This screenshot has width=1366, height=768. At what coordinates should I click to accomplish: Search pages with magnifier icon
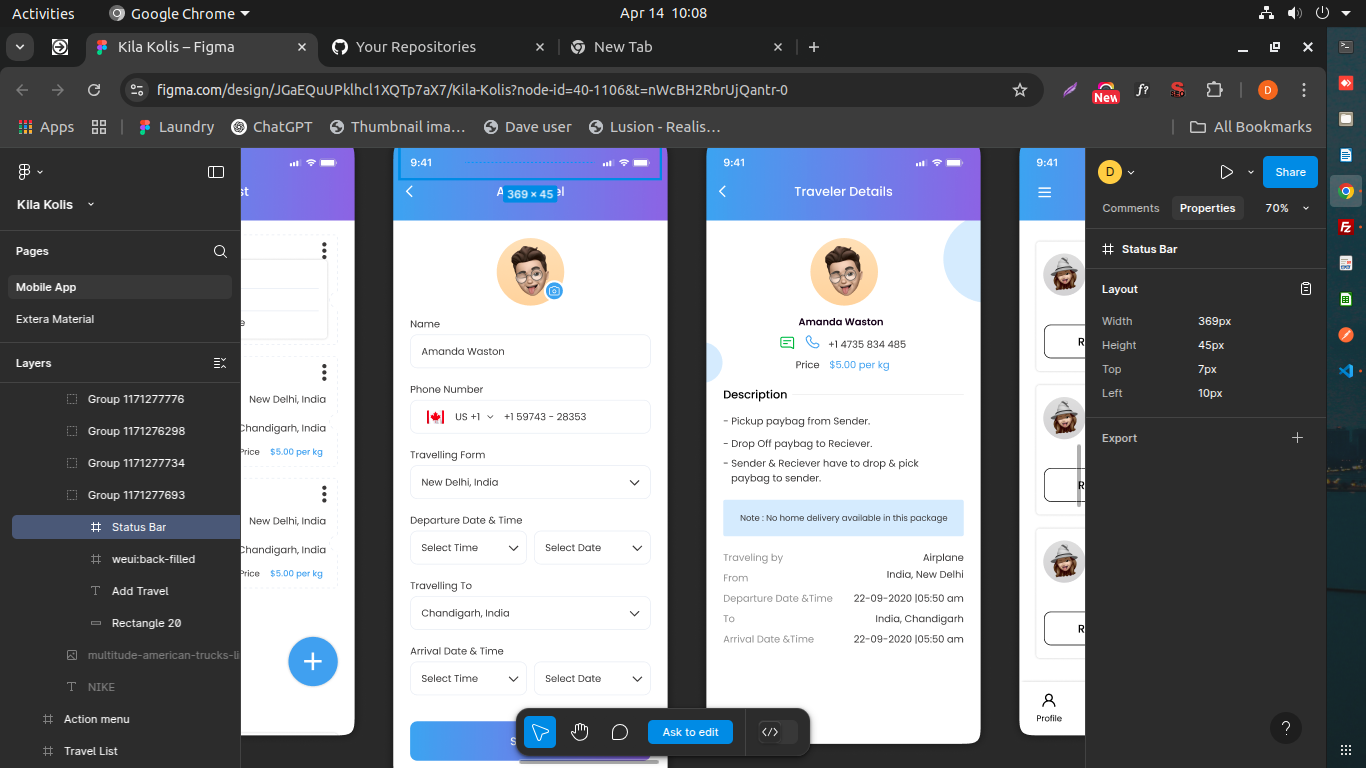220,251
